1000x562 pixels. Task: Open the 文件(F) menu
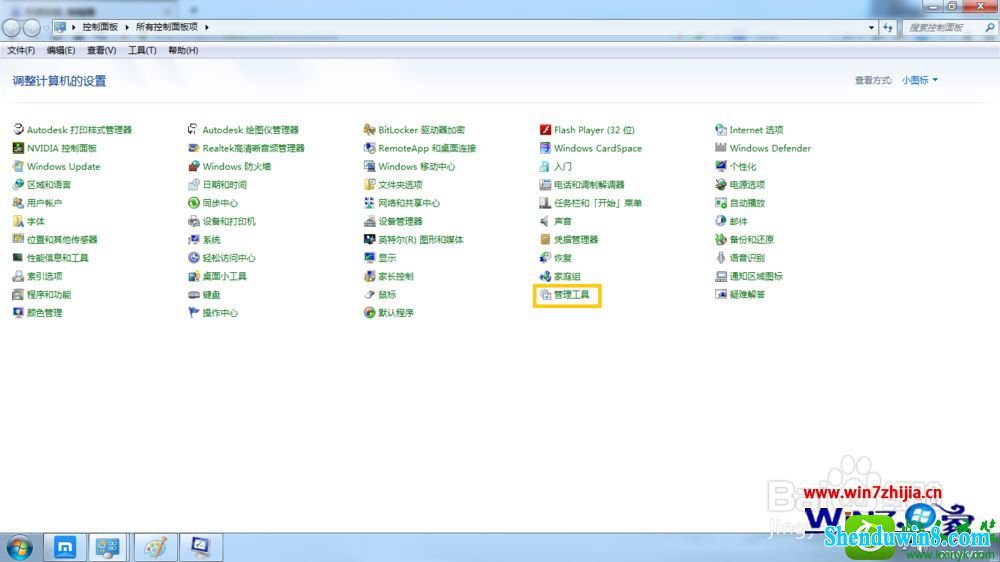[x=21, y=50]
